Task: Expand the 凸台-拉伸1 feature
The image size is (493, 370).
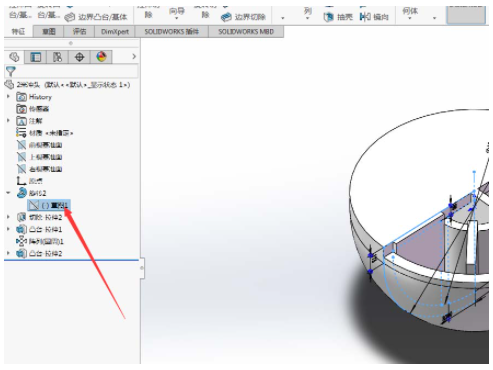Action: (x=8, y=229)
